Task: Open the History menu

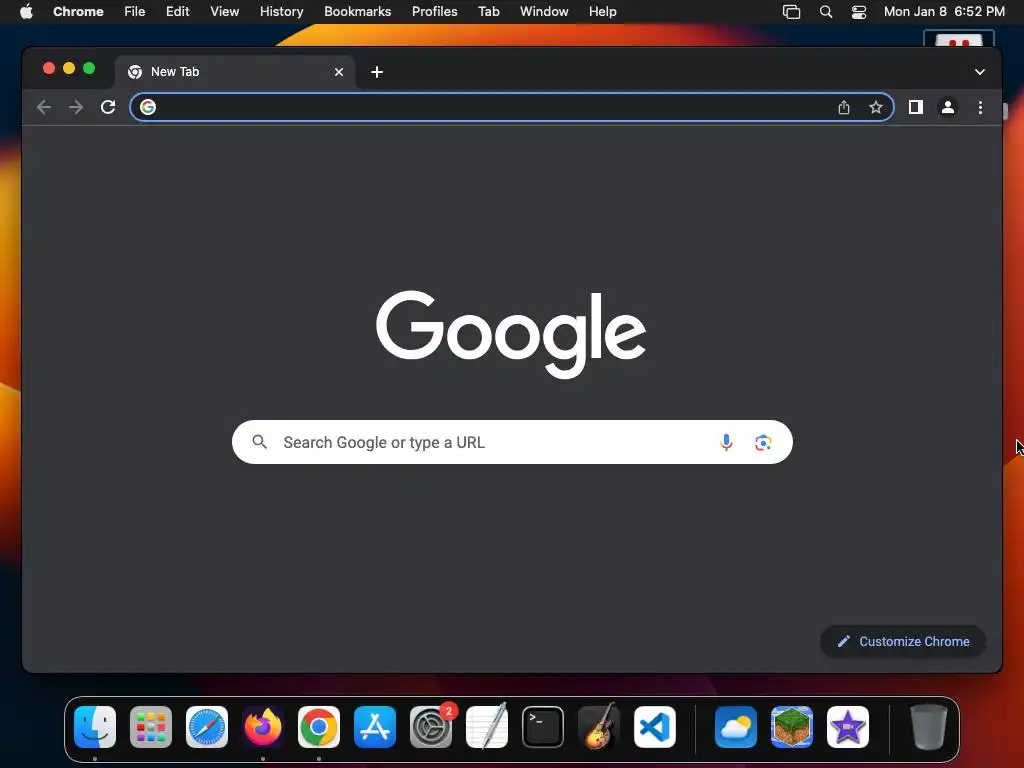Action: click(x=281, y=11)
